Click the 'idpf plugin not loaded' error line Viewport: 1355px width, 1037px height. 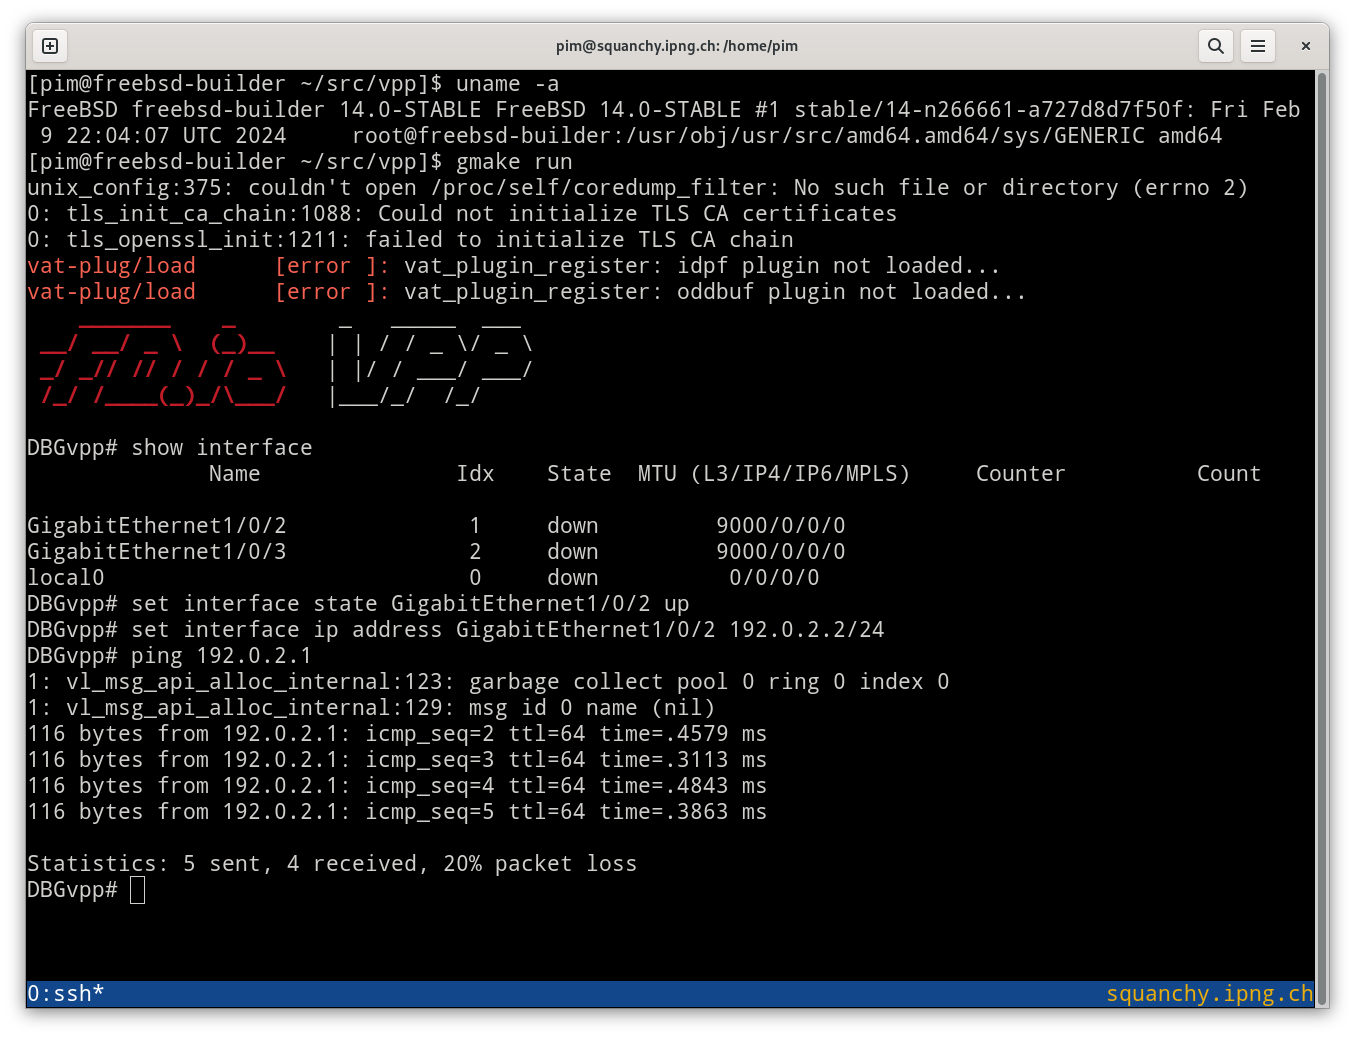[700, 266]
